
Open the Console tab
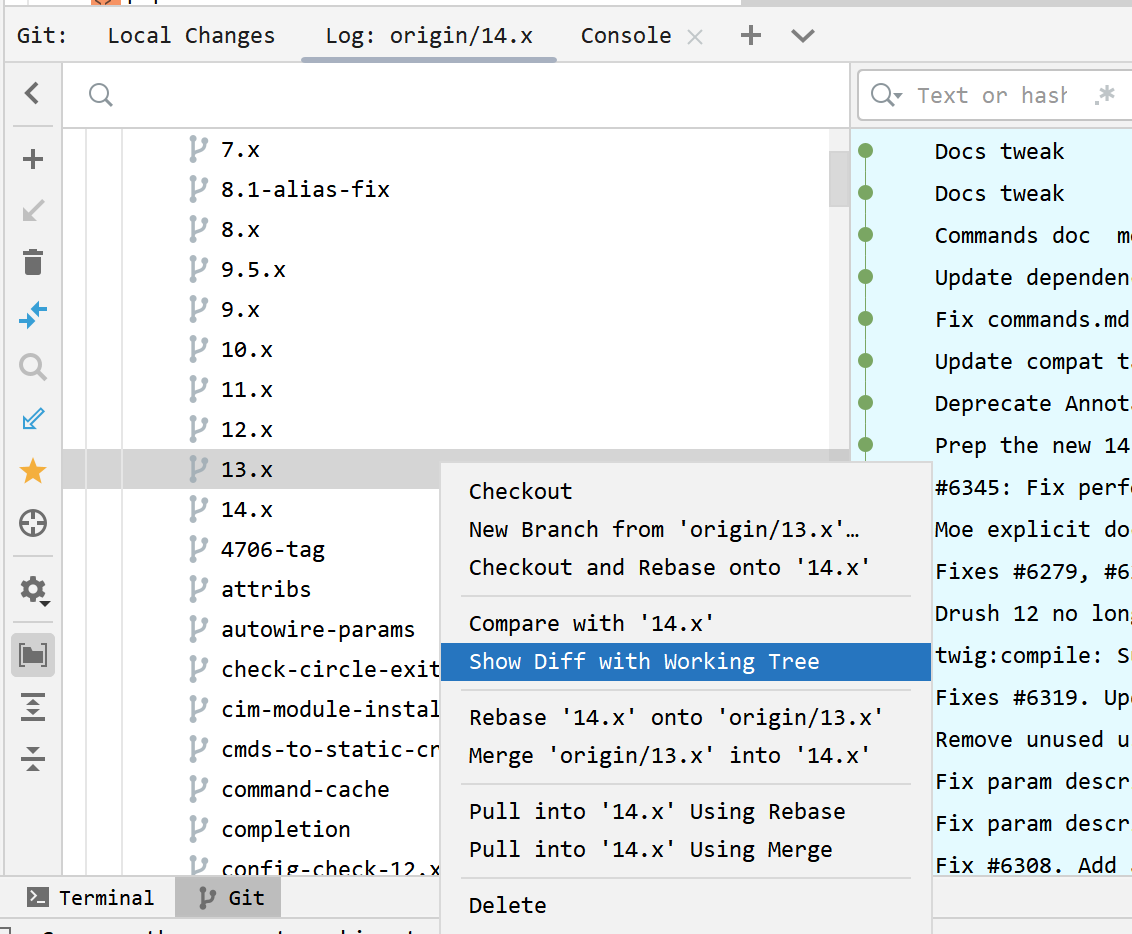point(626,35)
